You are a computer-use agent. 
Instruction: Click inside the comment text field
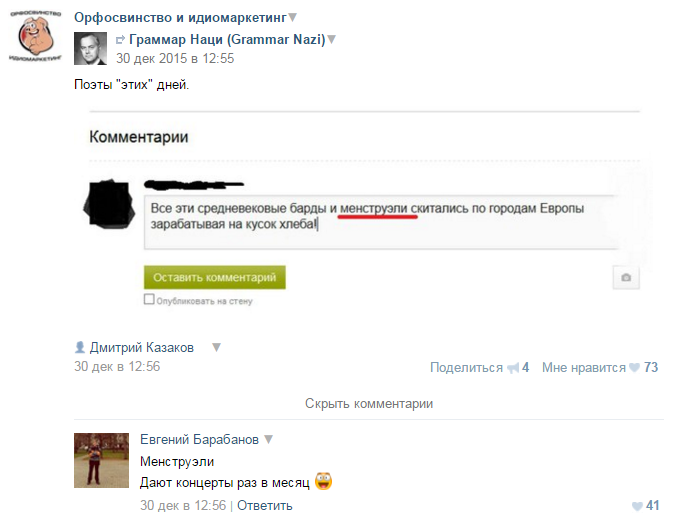(381, 222)
